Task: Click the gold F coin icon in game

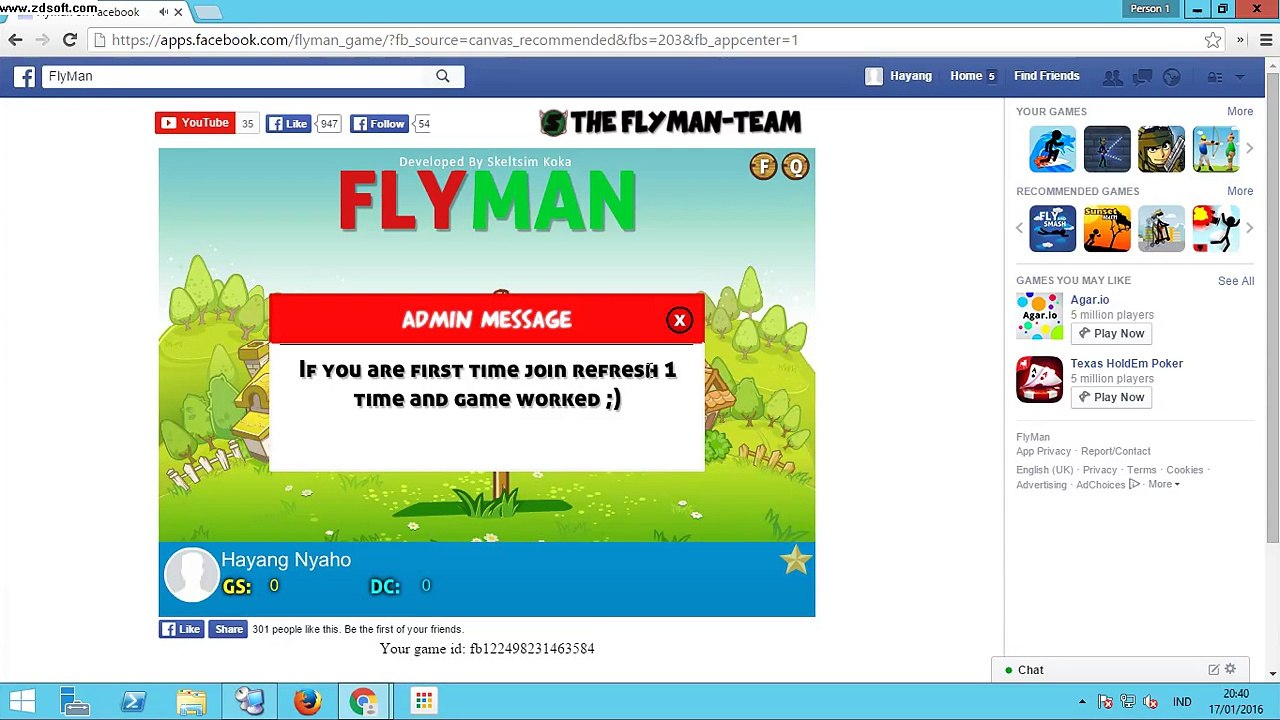Action: point(763,167)
